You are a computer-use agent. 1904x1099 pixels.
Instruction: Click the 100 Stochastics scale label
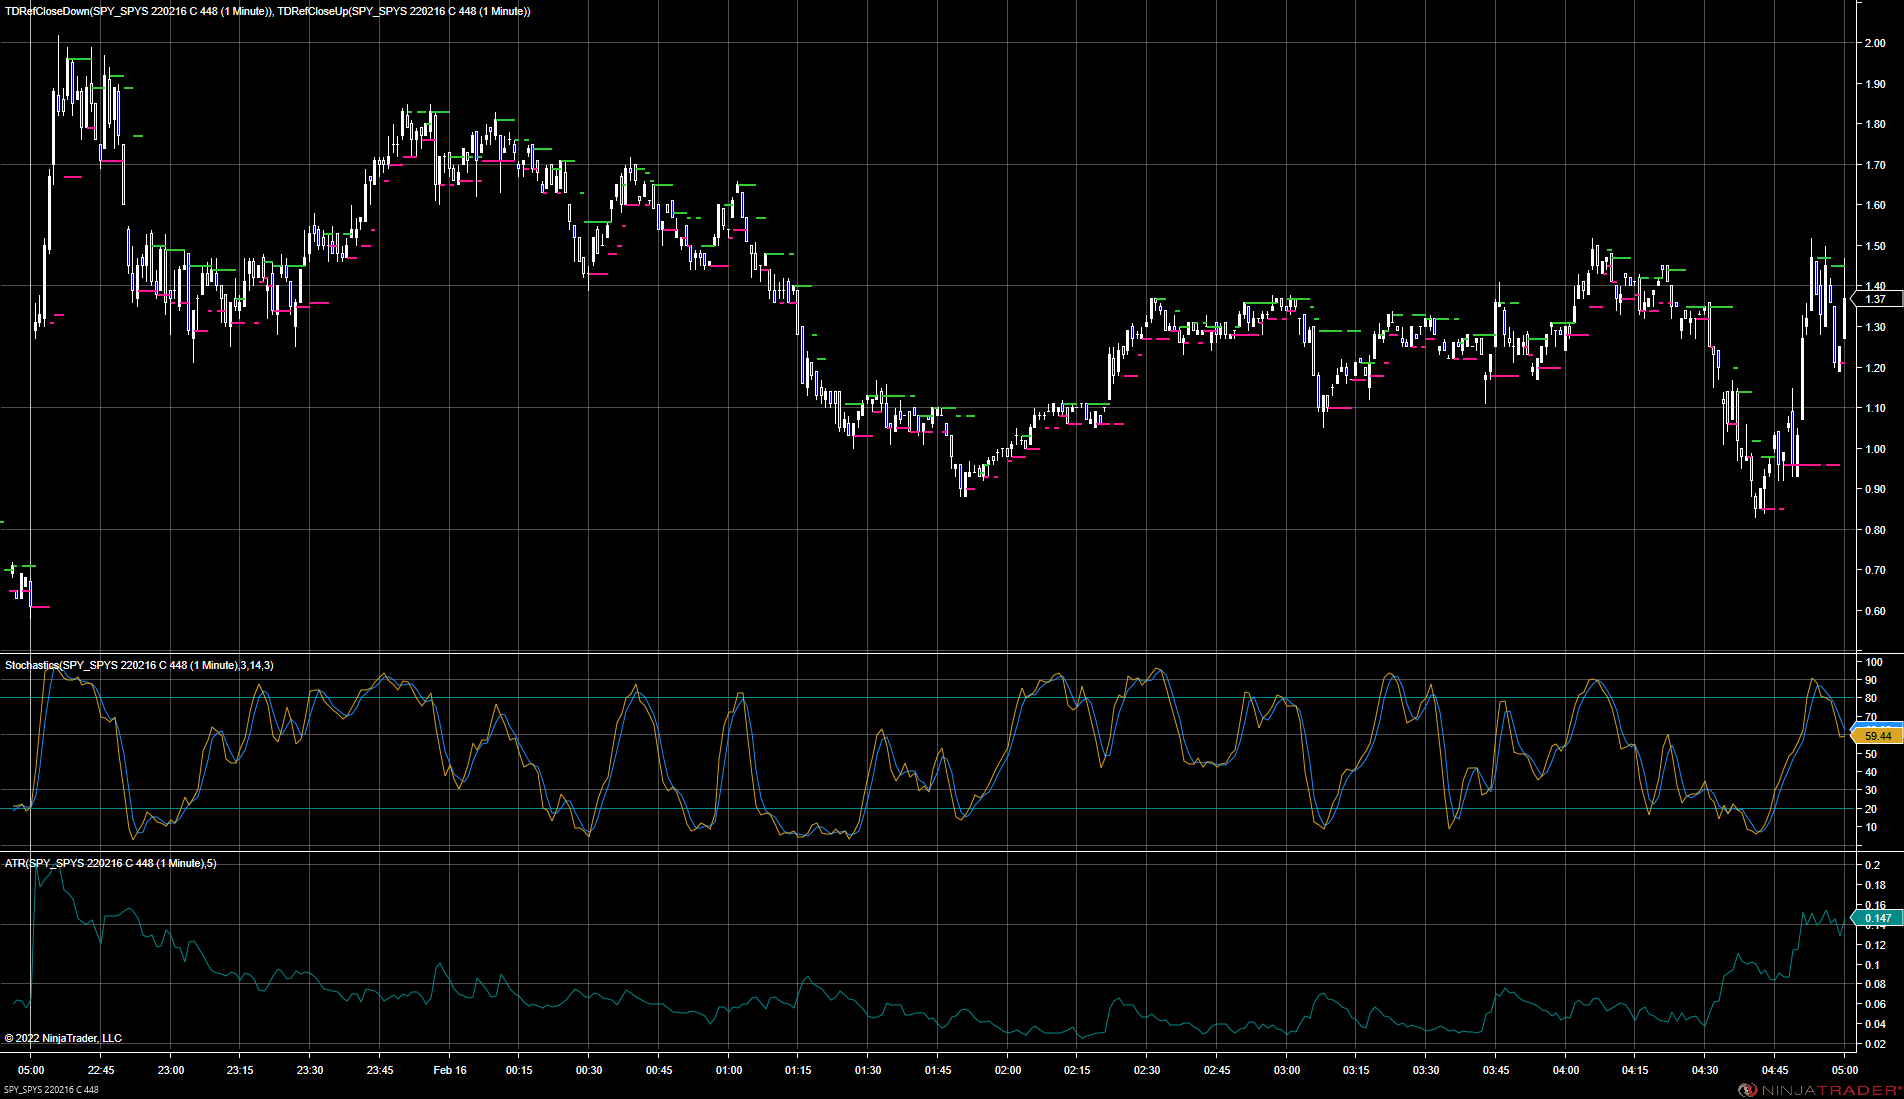1873,662
